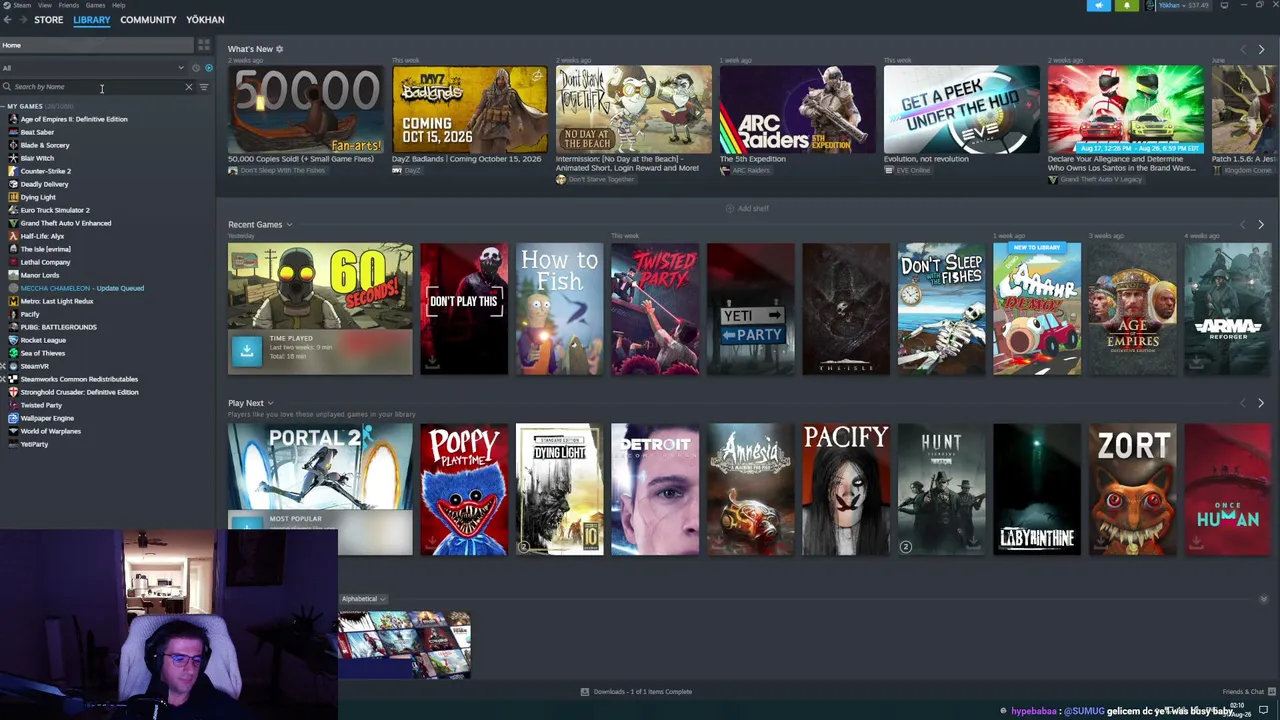Click the Stronghold Crusader list icon
The width and height of the screenshot is (1280, 720).
(x=13, y=392)
